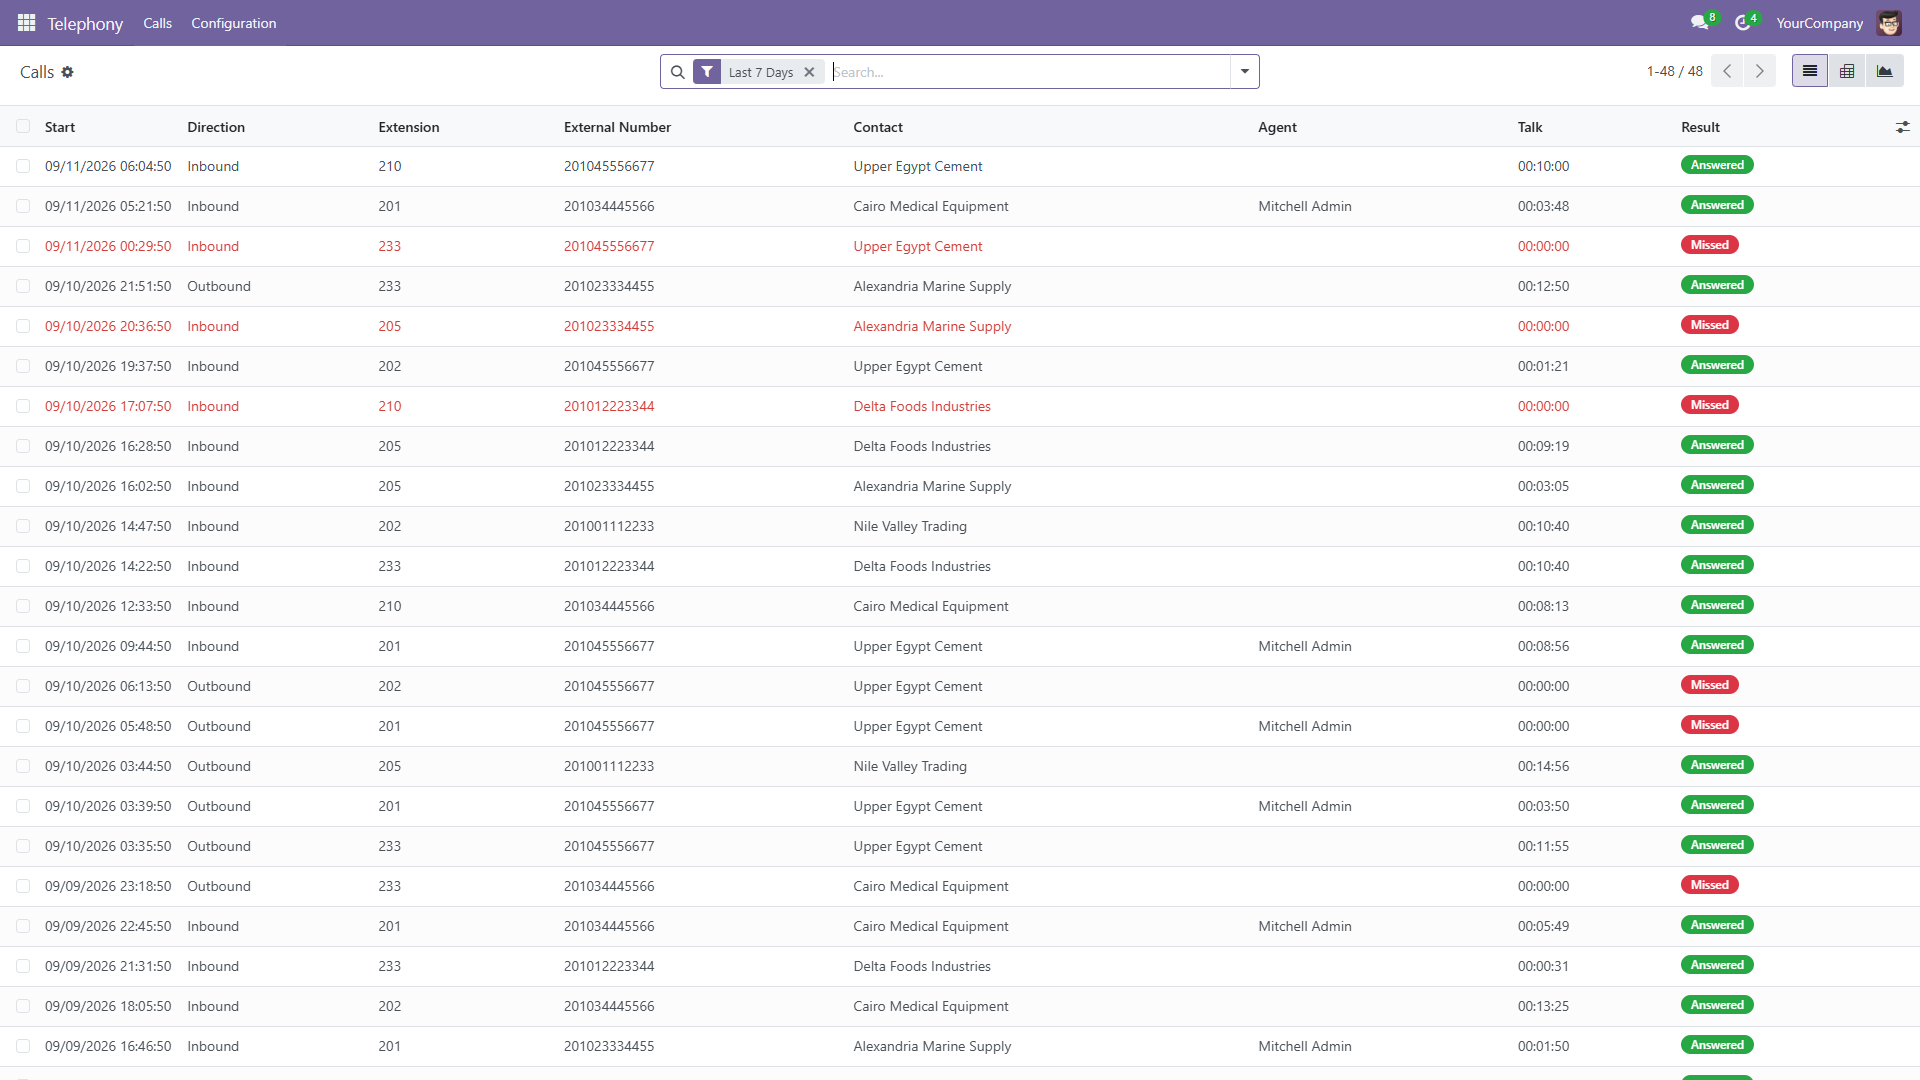Select checkbox for 09/11/2026 00:29:50 call
Image resolution: width=1920 pixels, height=1080 pixels.
[x=23, y=246]
